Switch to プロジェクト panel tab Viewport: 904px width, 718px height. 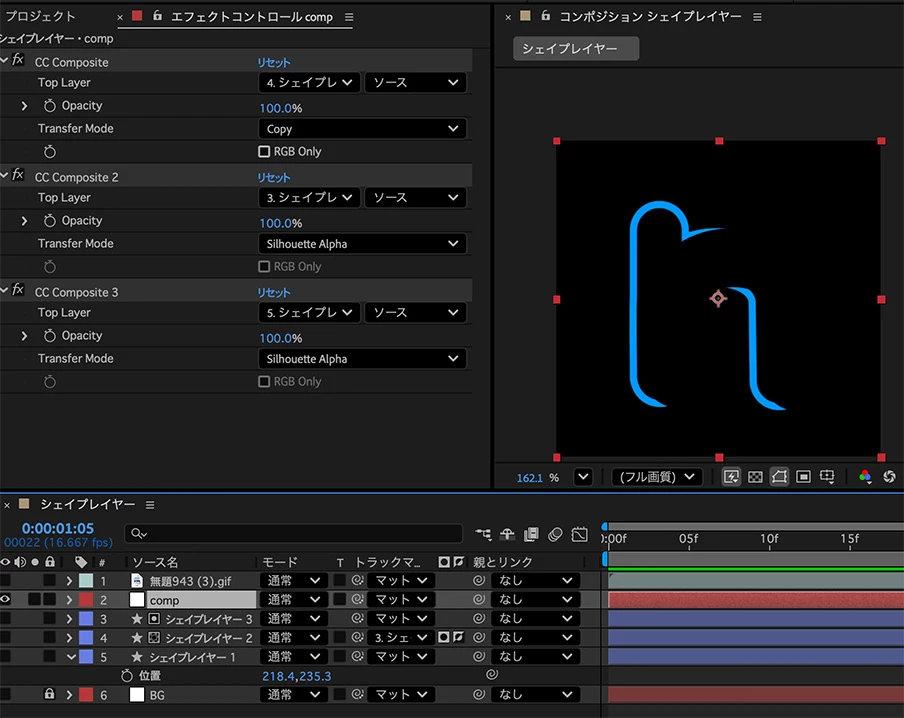(x=40, y=16)
